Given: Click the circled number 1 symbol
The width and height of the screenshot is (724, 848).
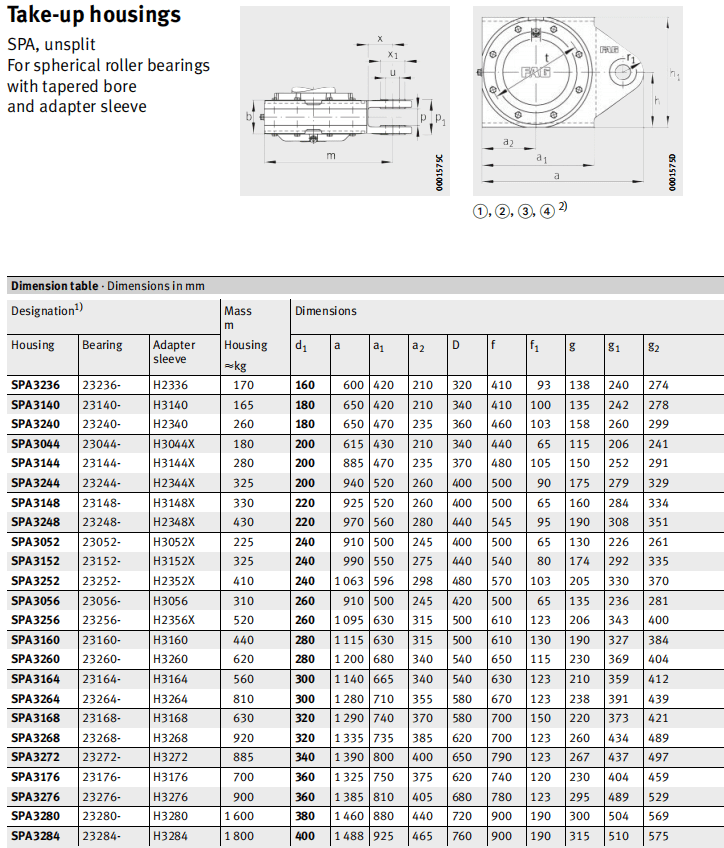Looking at the screenshot, I should 481,212.
